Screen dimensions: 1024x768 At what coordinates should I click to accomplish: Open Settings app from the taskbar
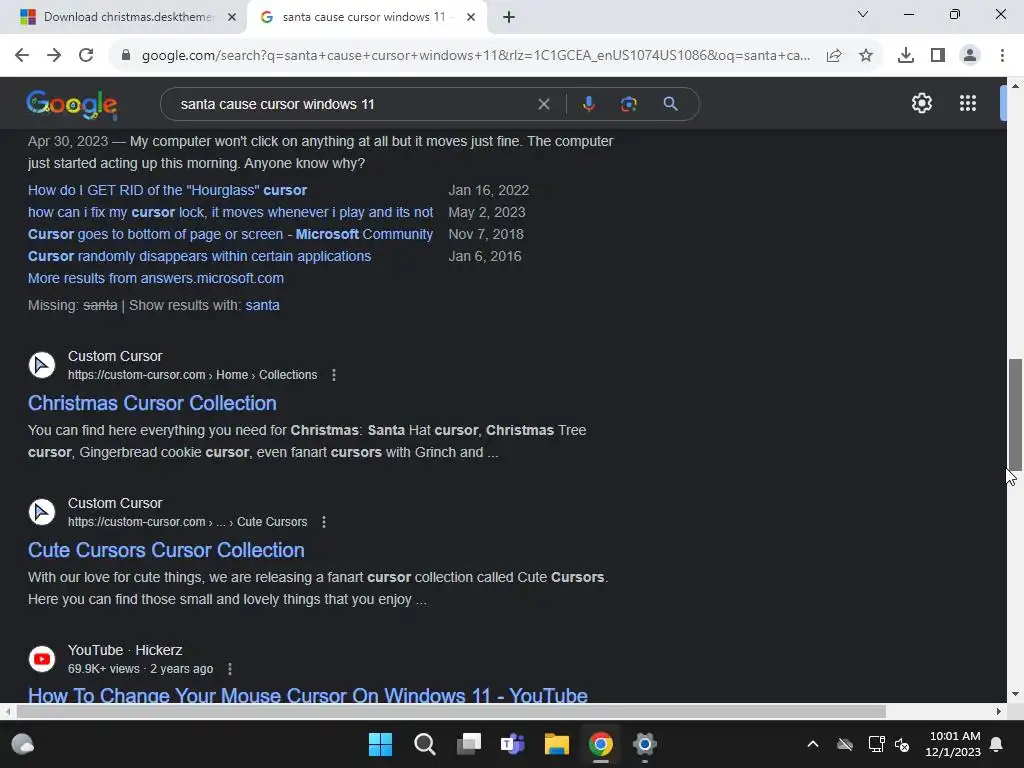(x=645, y=744)
